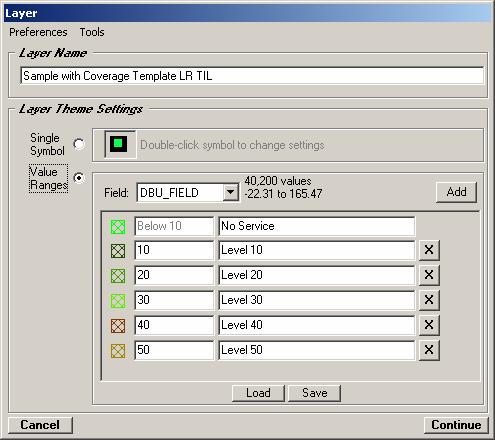495x440 pixels.
Task: Click the brown symbol icon for range 40
Action: point(118,326)
